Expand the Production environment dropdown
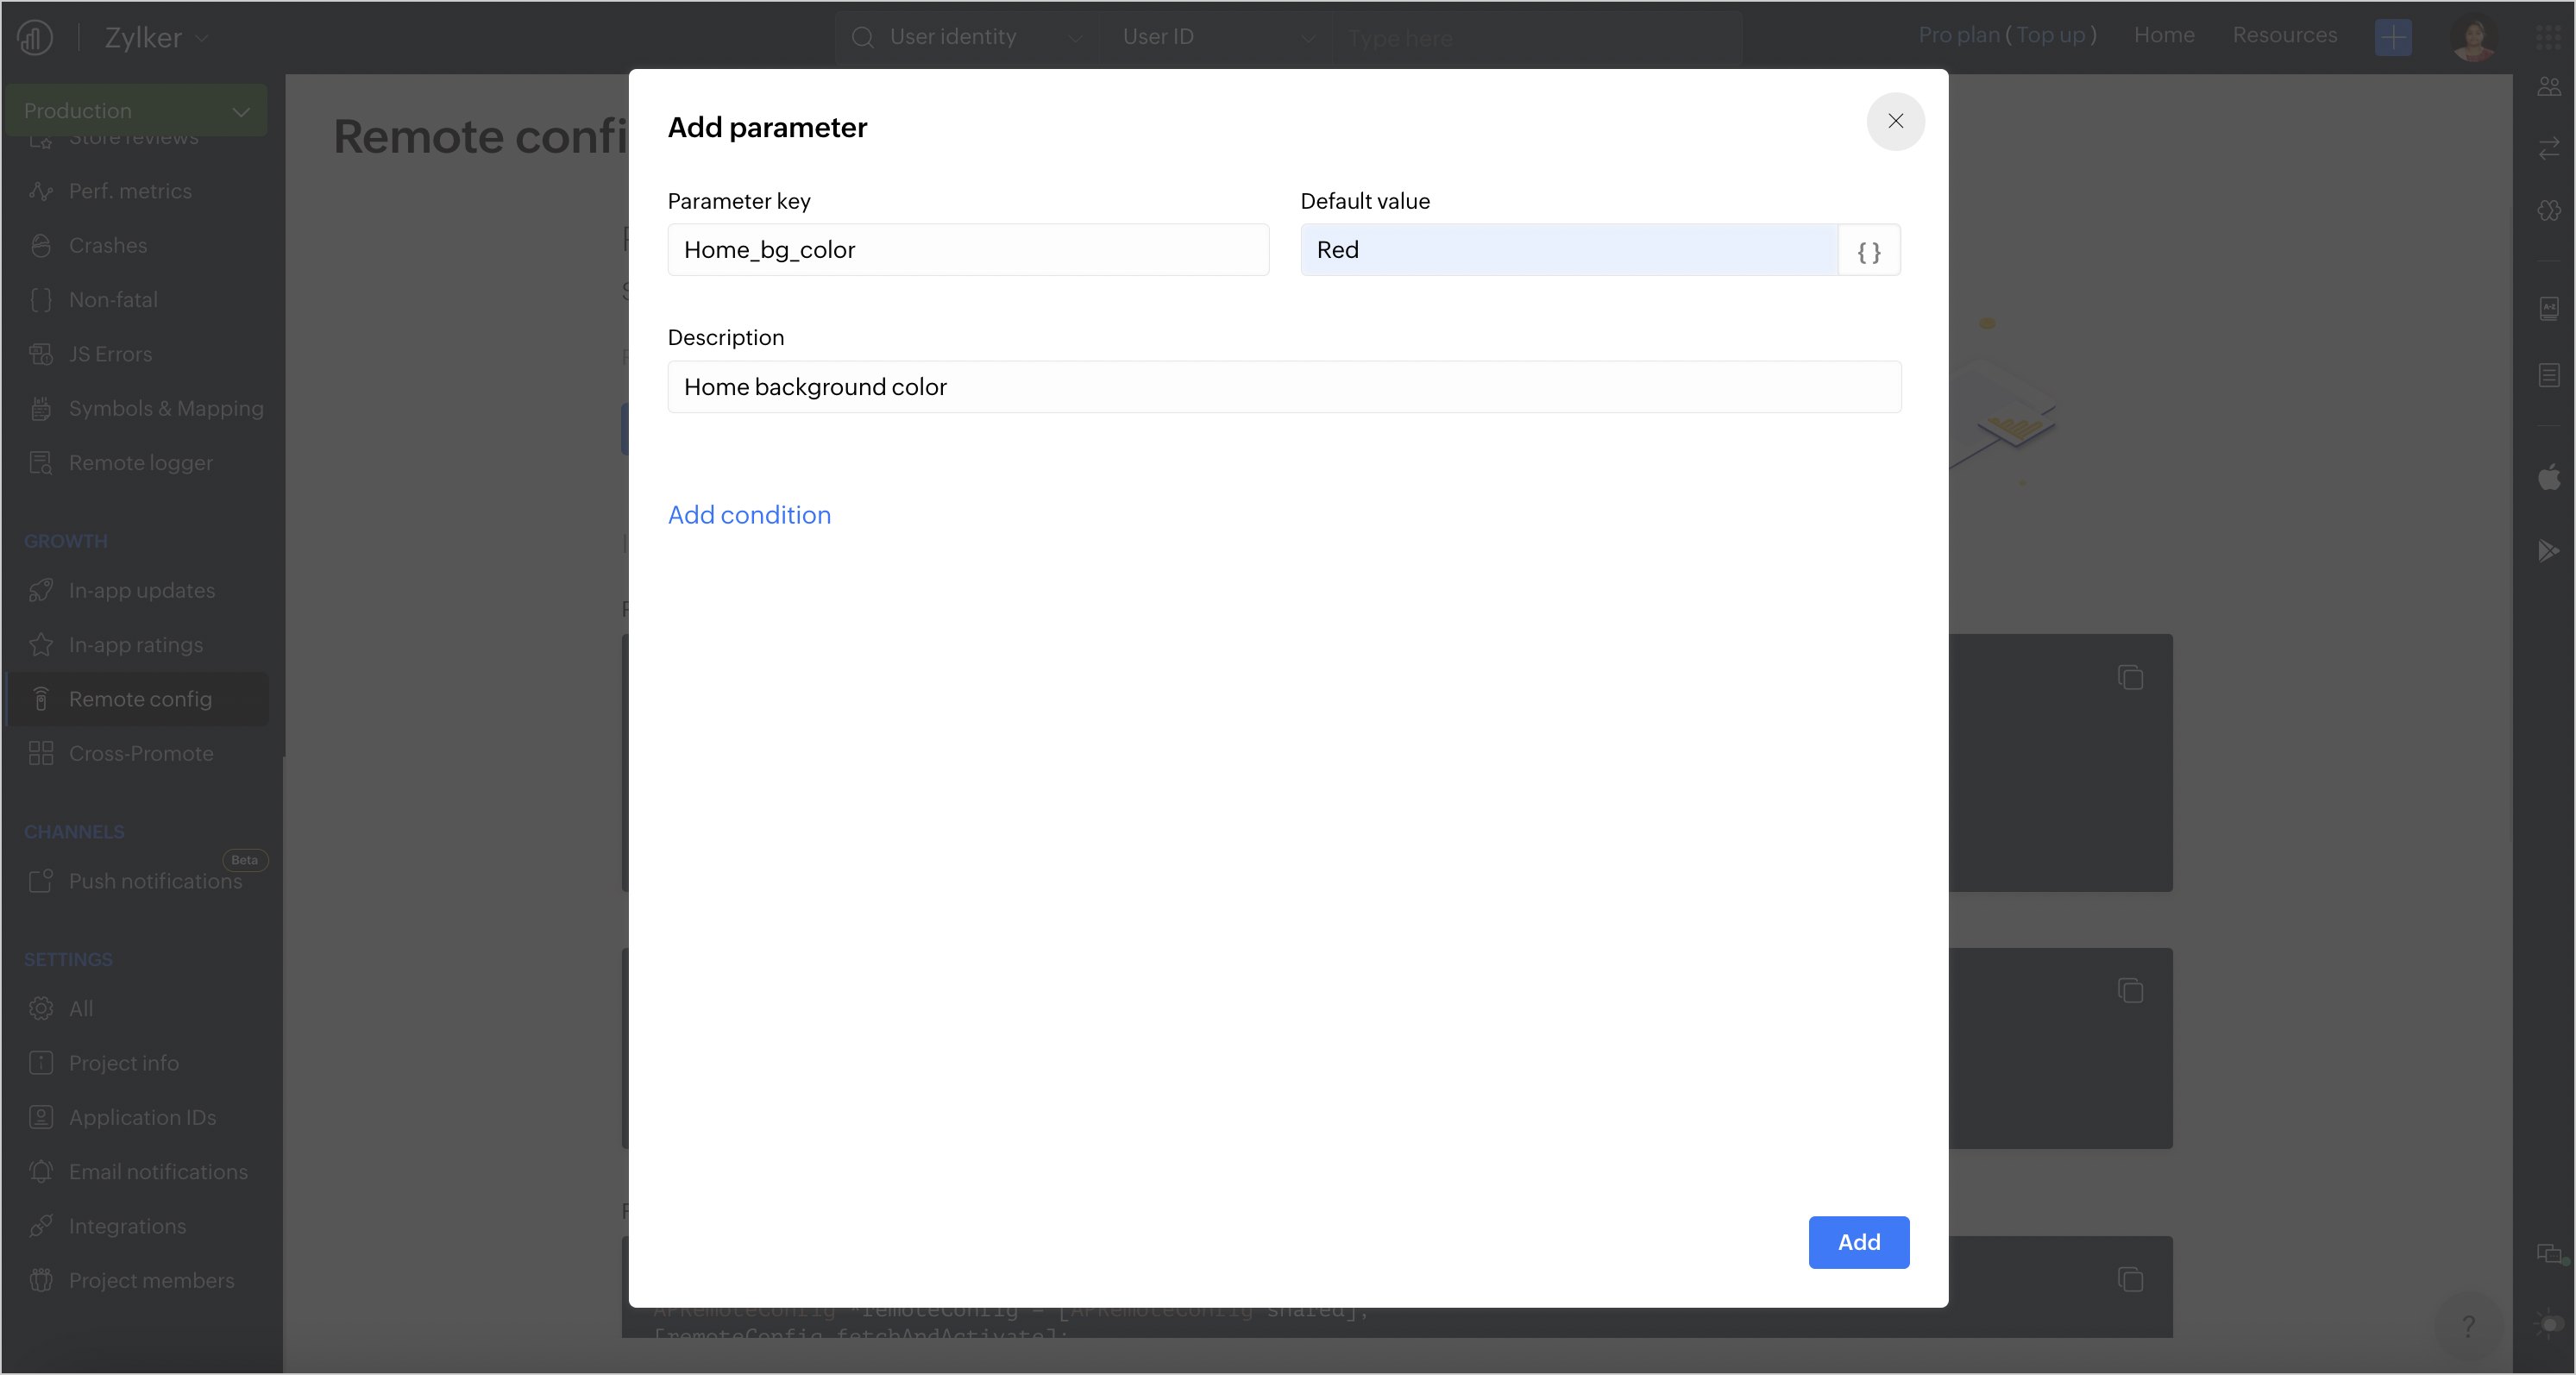 coord(136,111)
